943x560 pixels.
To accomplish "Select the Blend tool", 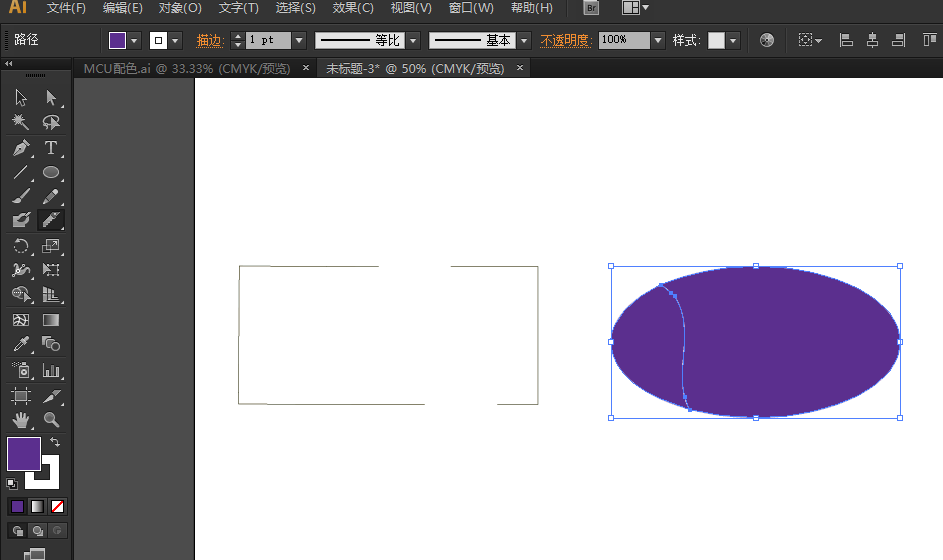I will 51,344.
